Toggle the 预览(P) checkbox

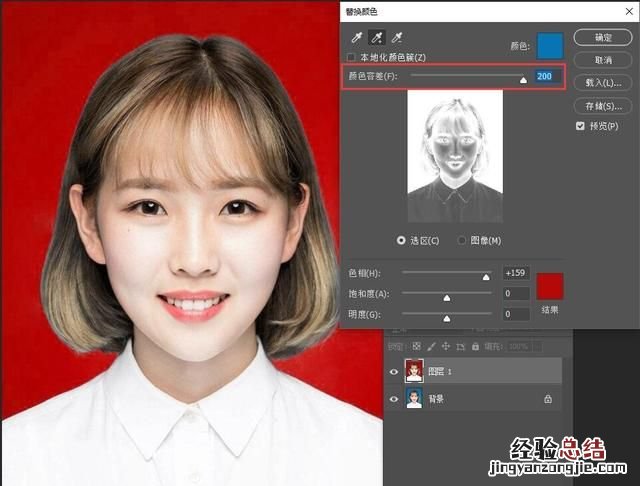580,126
